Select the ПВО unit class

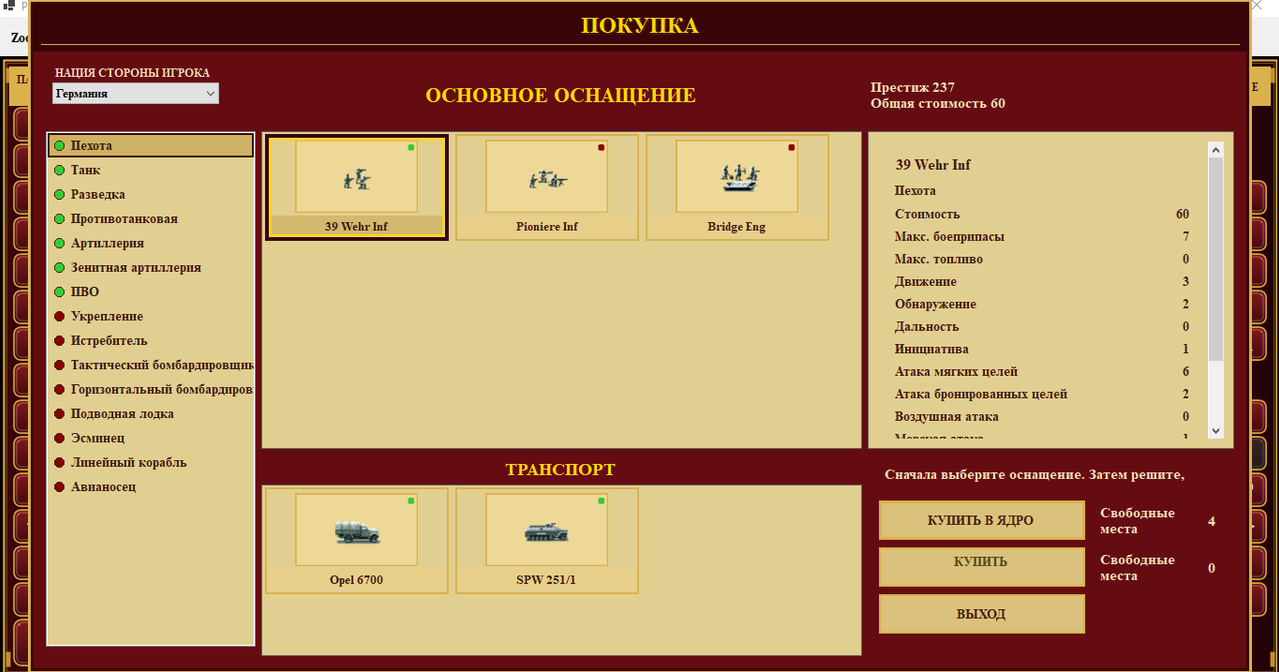151,292
